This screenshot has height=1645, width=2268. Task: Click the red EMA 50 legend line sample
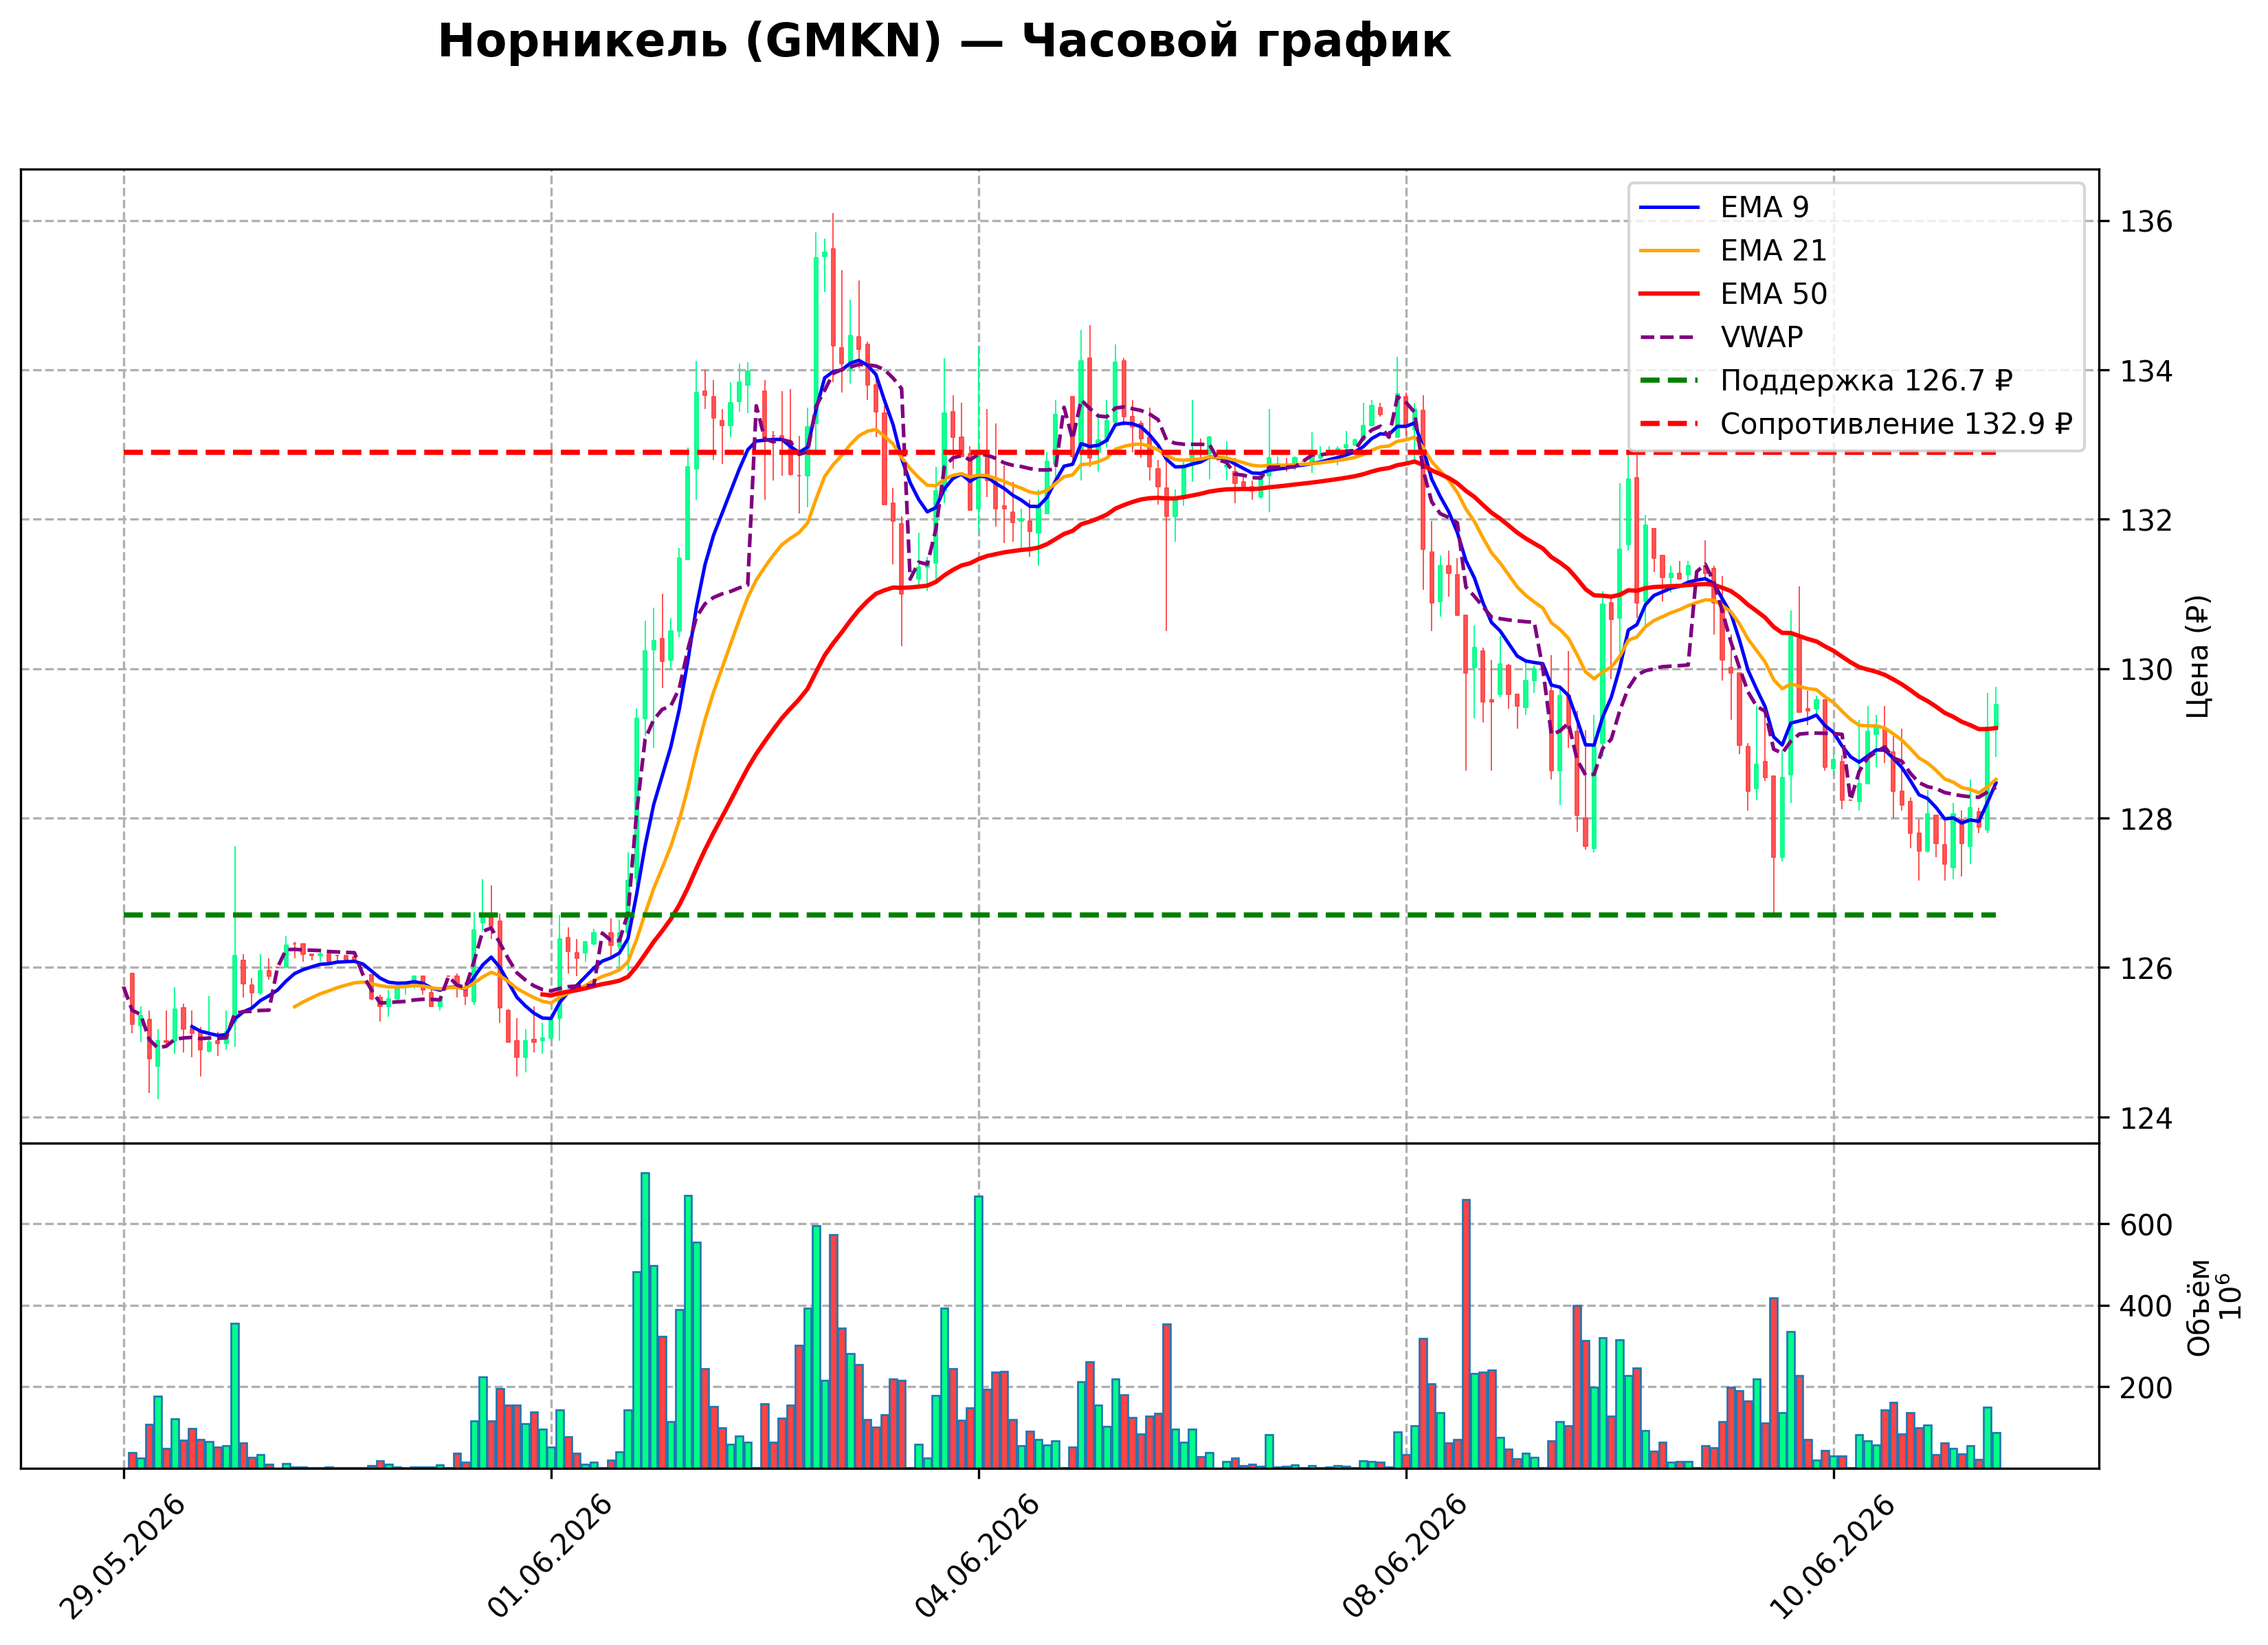click(x=1669, y=294)
